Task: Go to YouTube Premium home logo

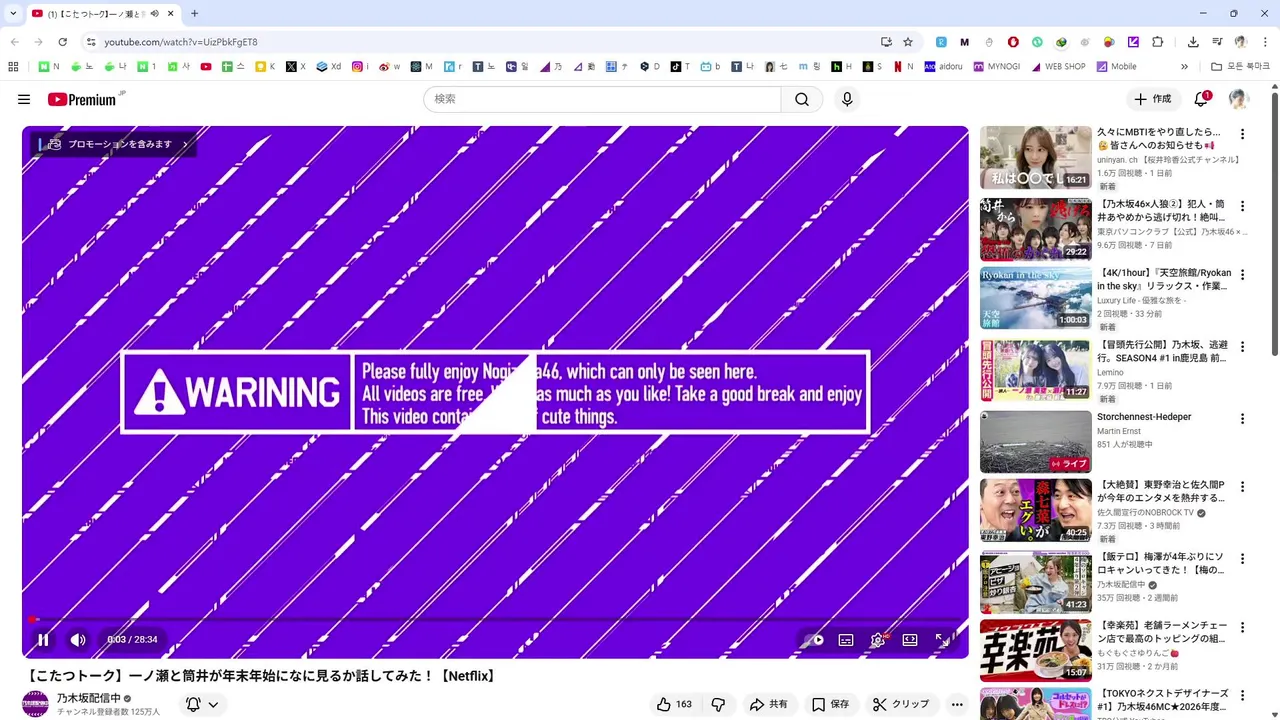Action: tap(84, 99)
